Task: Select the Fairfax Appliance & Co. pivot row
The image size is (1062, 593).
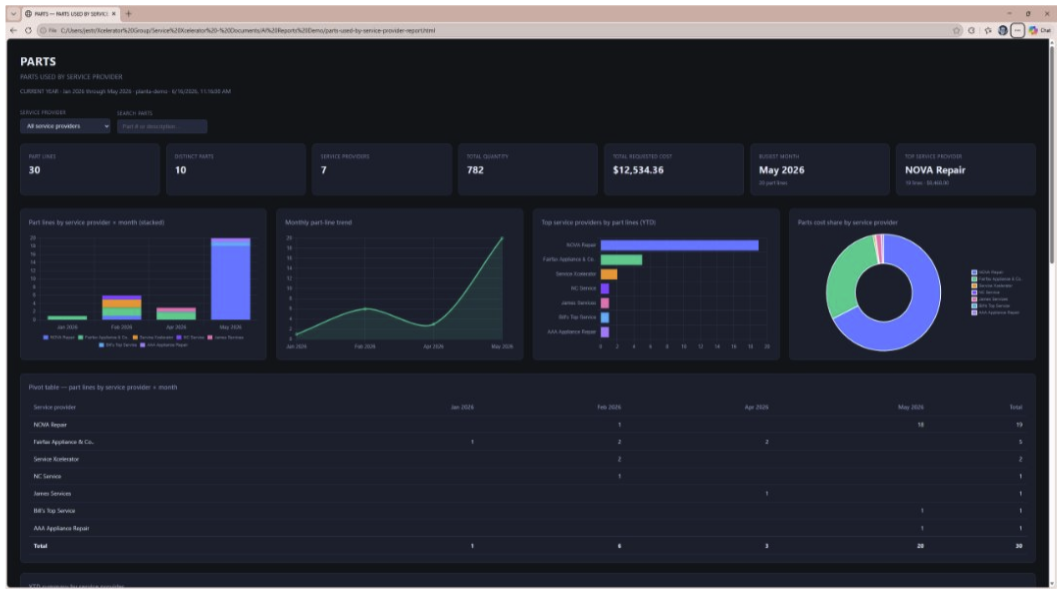Action: coord(528,442)
